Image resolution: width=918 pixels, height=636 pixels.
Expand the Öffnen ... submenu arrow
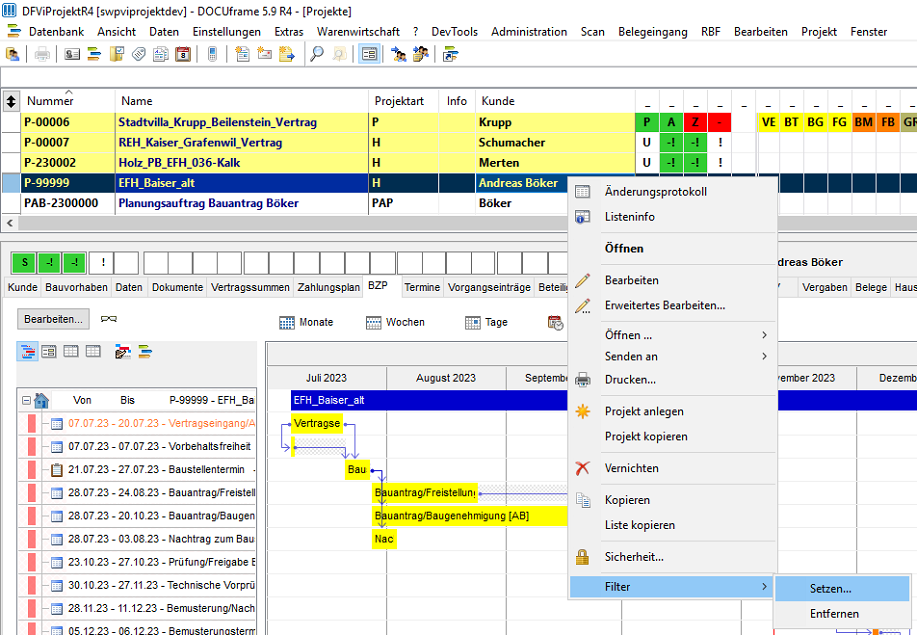point(764,335)
